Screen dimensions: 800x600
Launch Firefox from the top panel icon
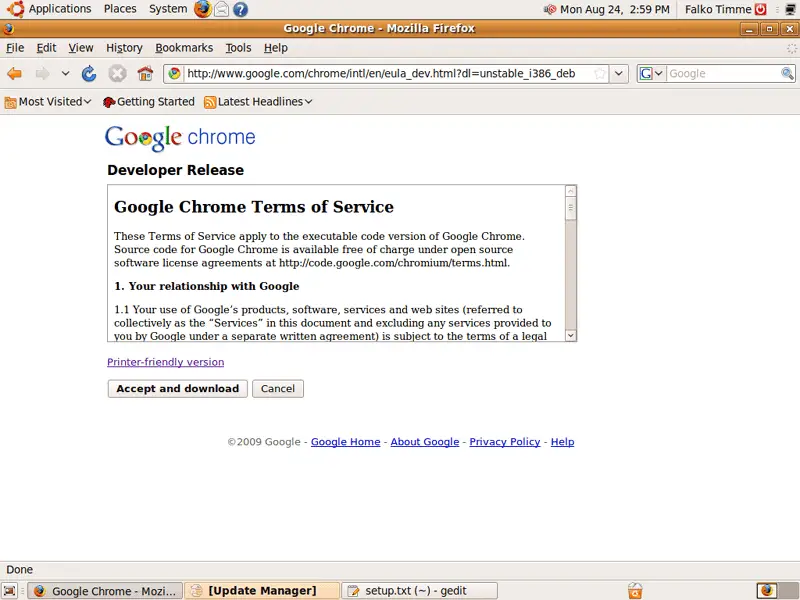point(203,9)
